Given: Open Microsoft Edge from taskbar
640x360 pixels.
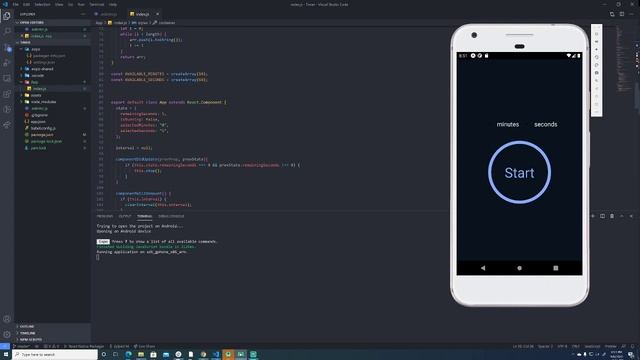Looking at the screenshot, I should tap(128, 354).
